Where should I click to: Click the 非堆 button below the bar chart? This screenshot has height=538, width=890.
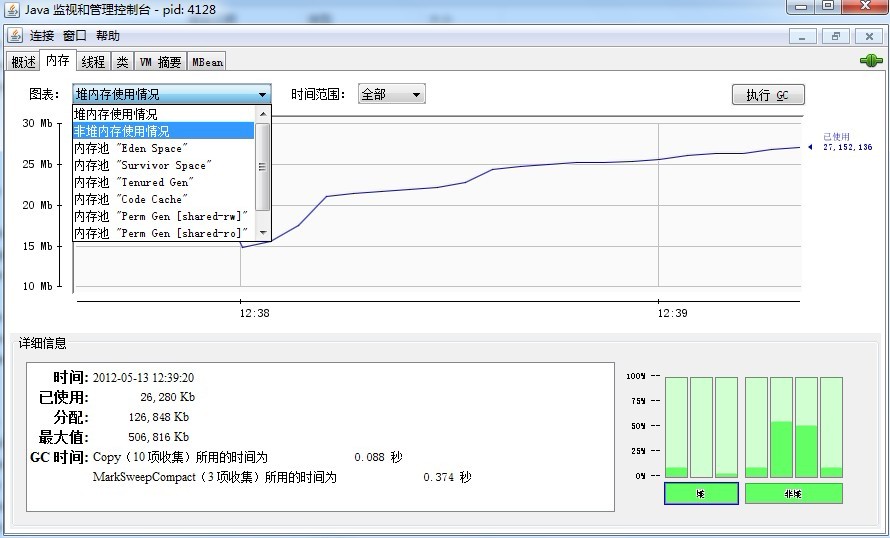point(794,494)
